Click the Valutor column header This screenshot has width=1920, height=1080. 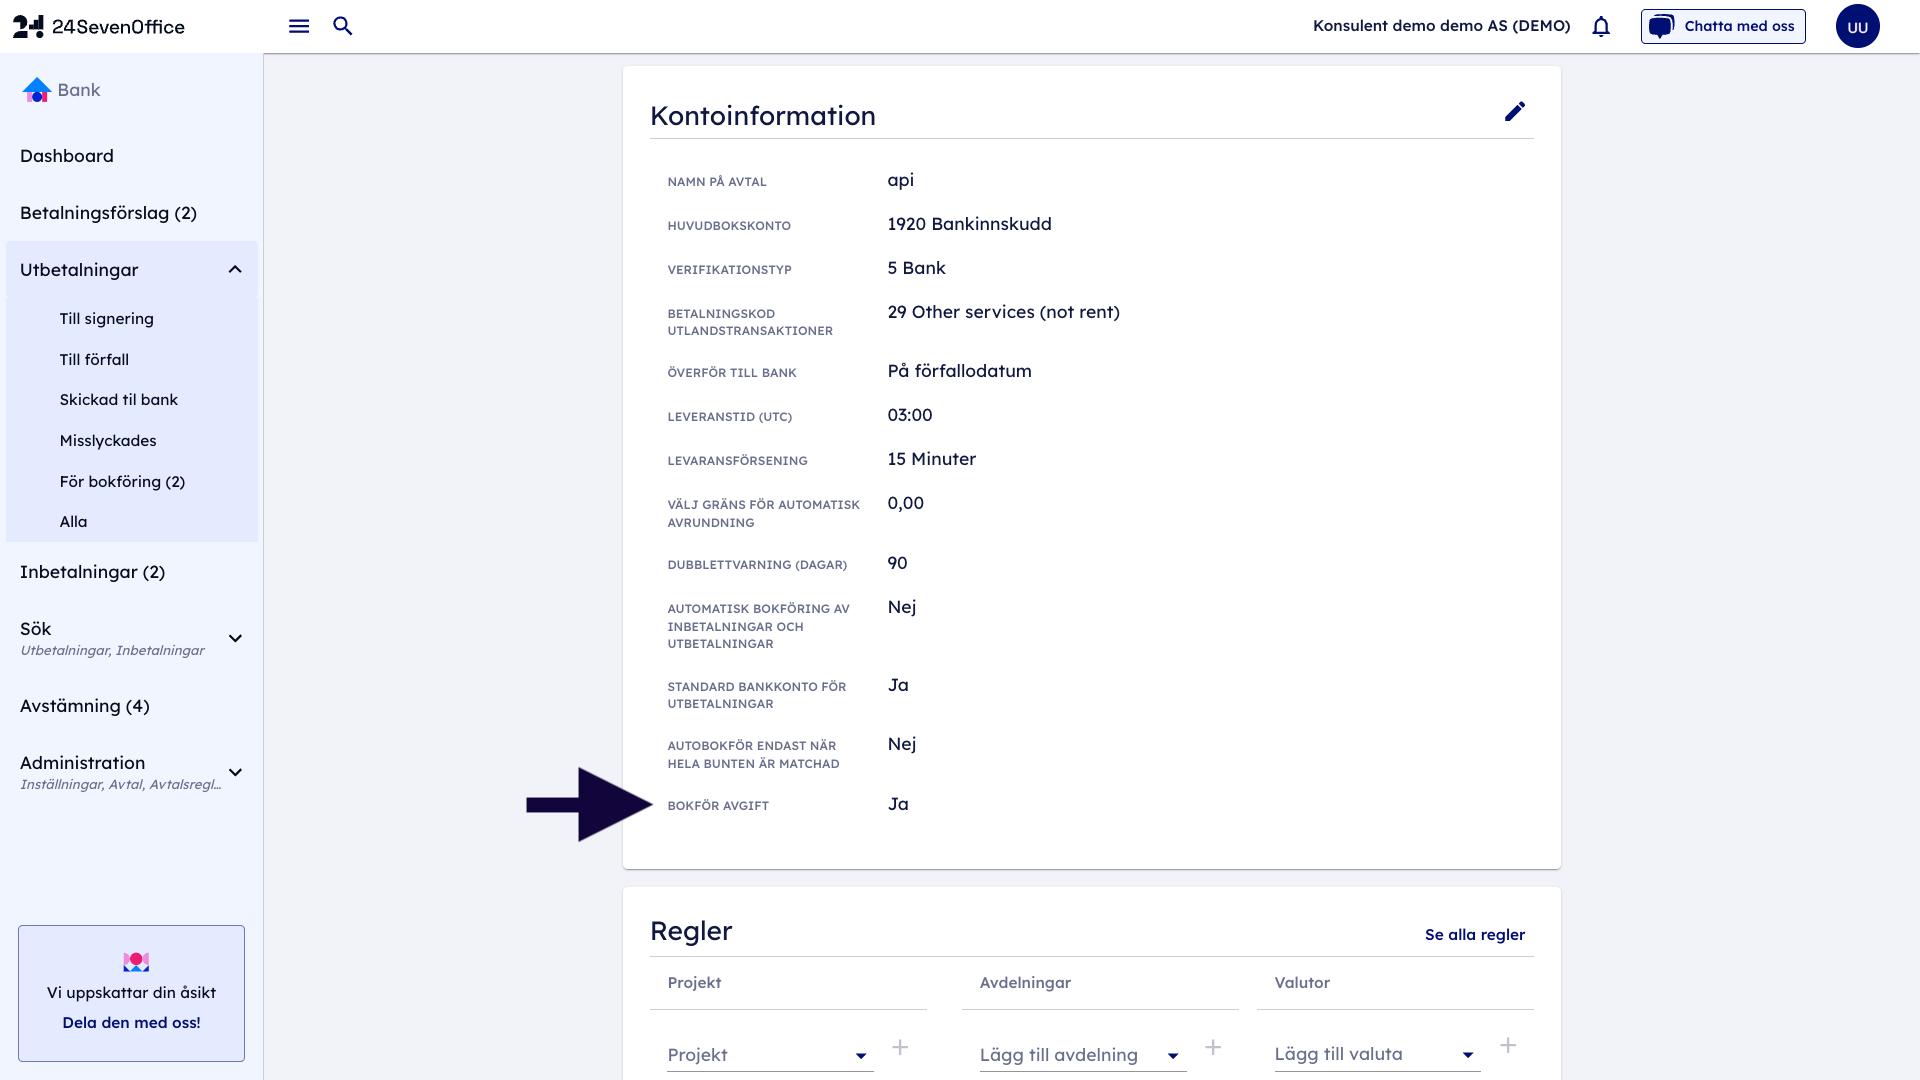(1302, 983)
